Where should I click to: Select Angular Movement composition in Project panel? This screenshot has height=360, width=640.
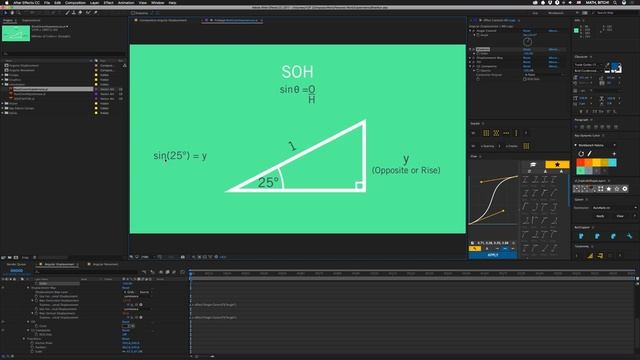coord(22,70)
